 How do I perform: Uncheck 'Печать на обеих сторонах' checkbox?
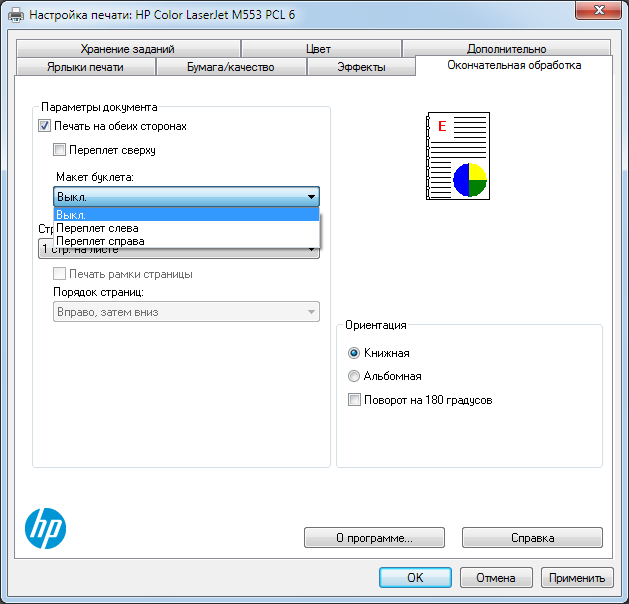click(x=44, y=126)
